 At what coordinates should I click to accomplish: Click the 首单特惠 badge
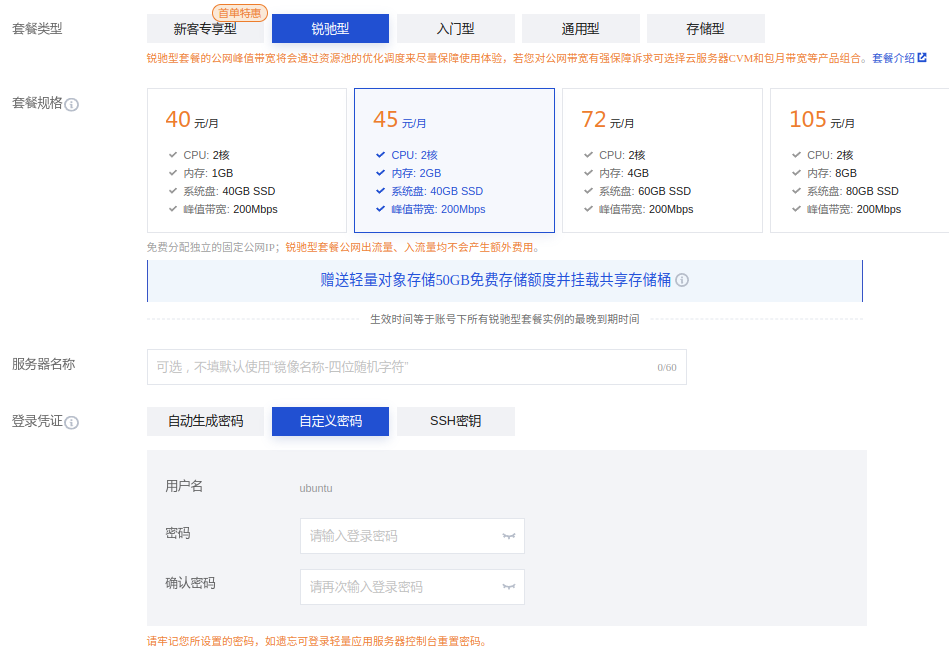tap(240, 13)
